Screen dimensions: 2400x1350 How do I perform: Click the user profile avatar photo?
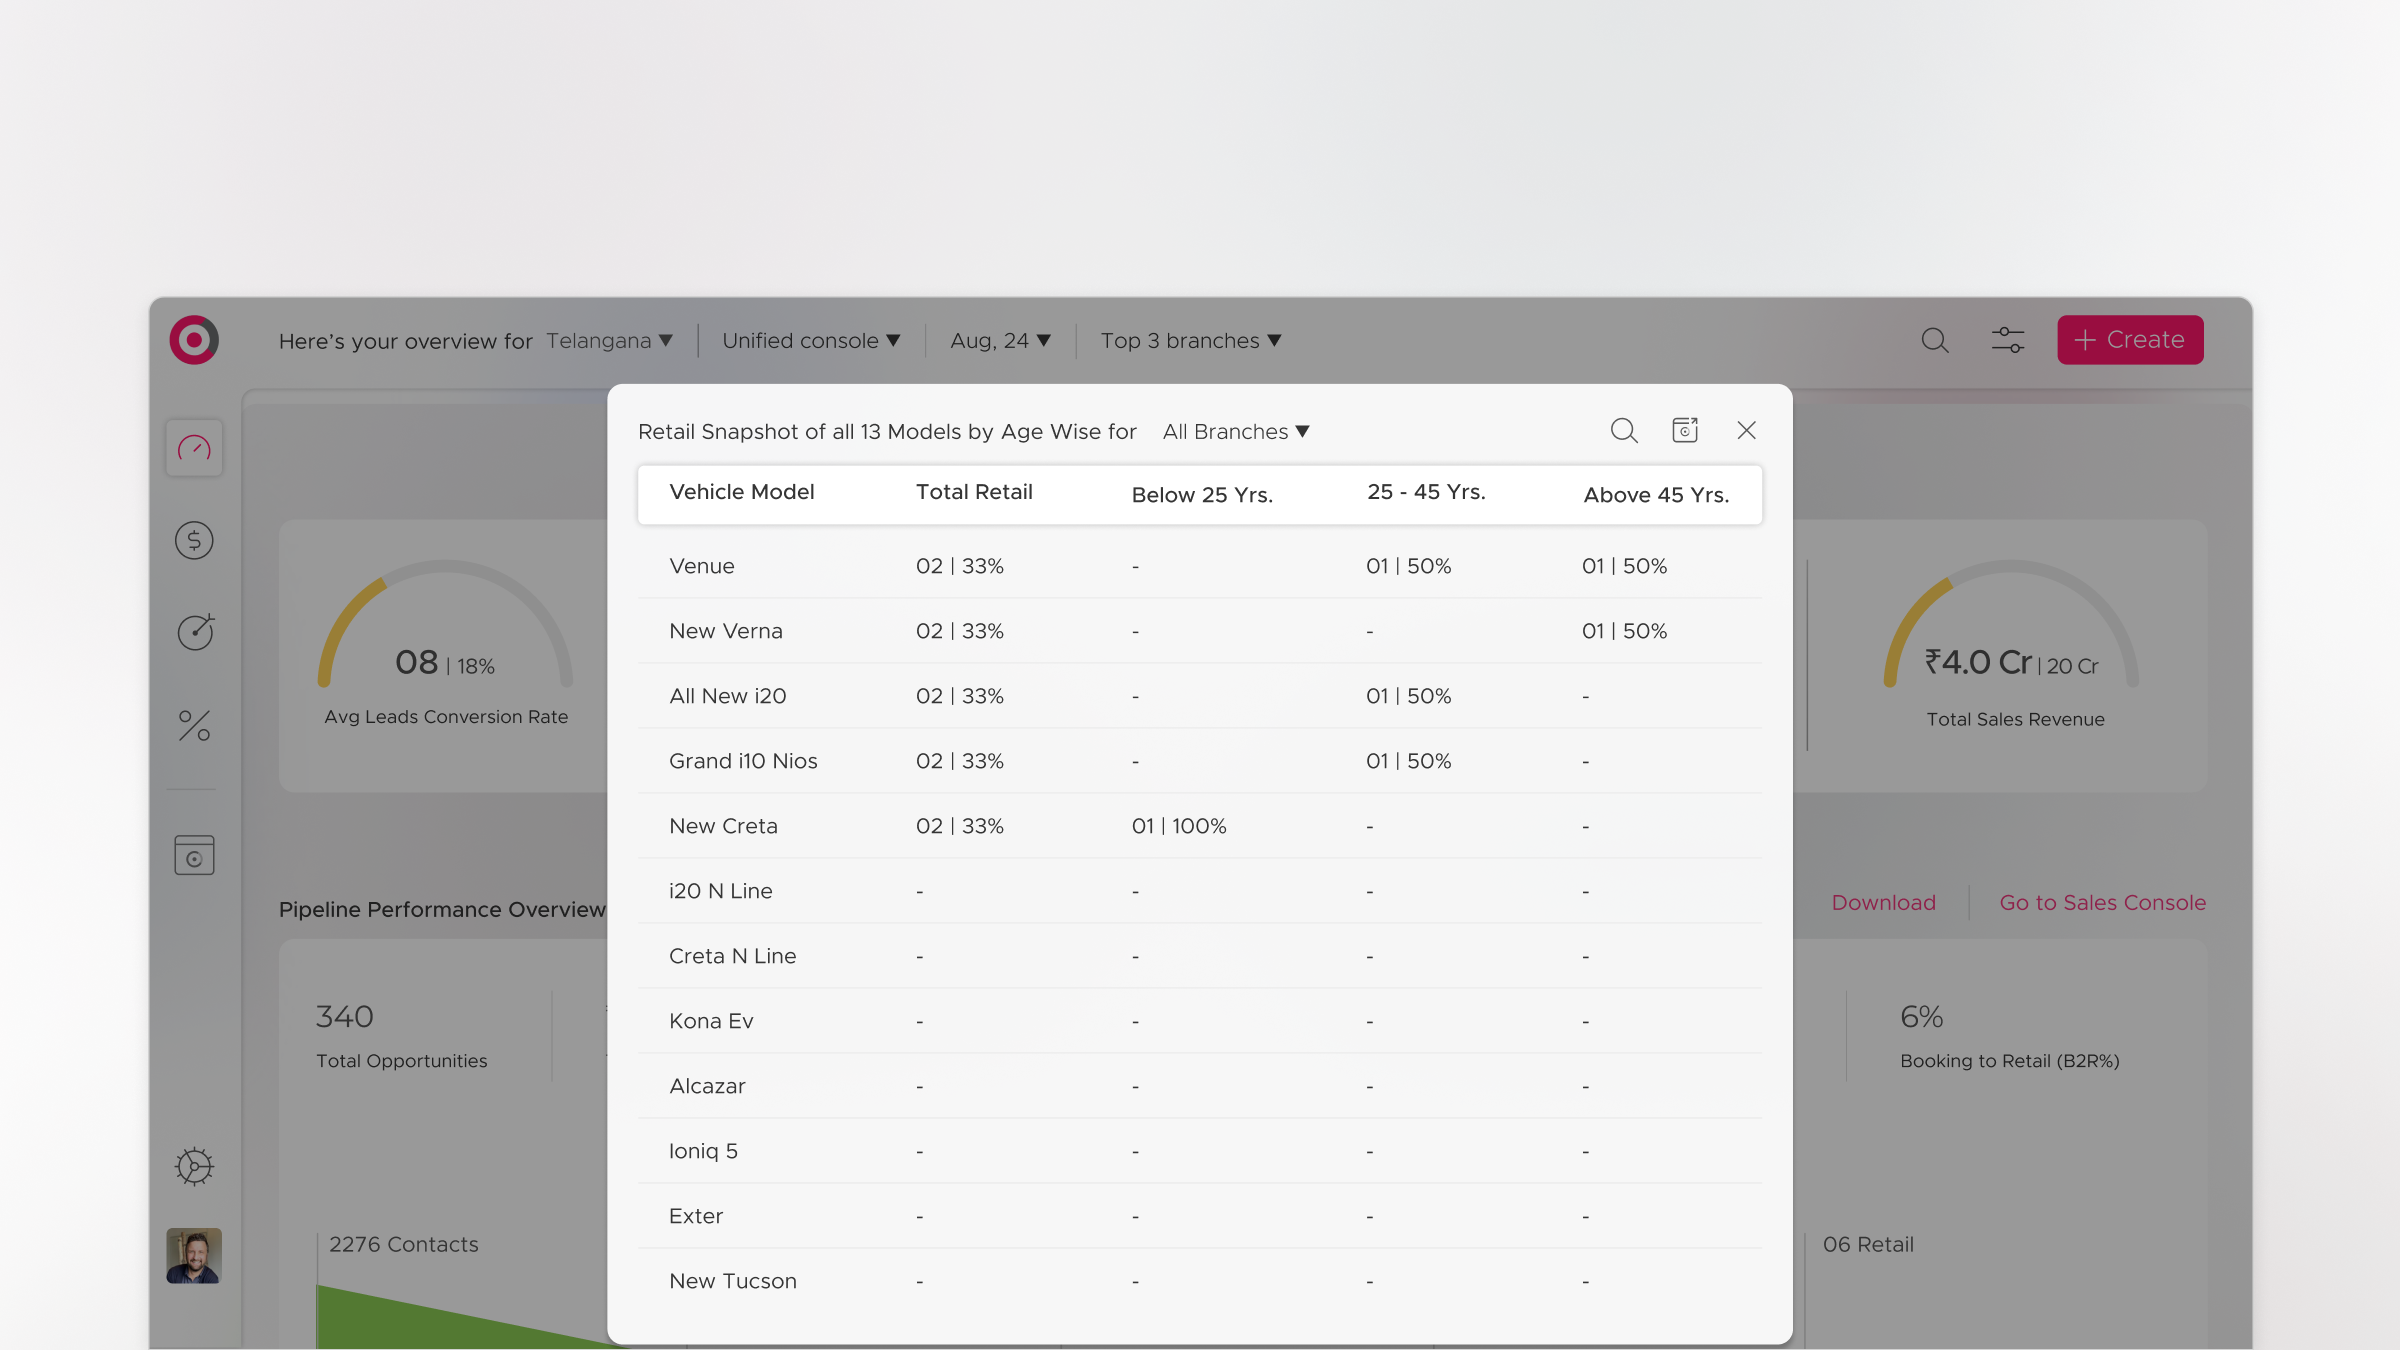[194, 1256]
